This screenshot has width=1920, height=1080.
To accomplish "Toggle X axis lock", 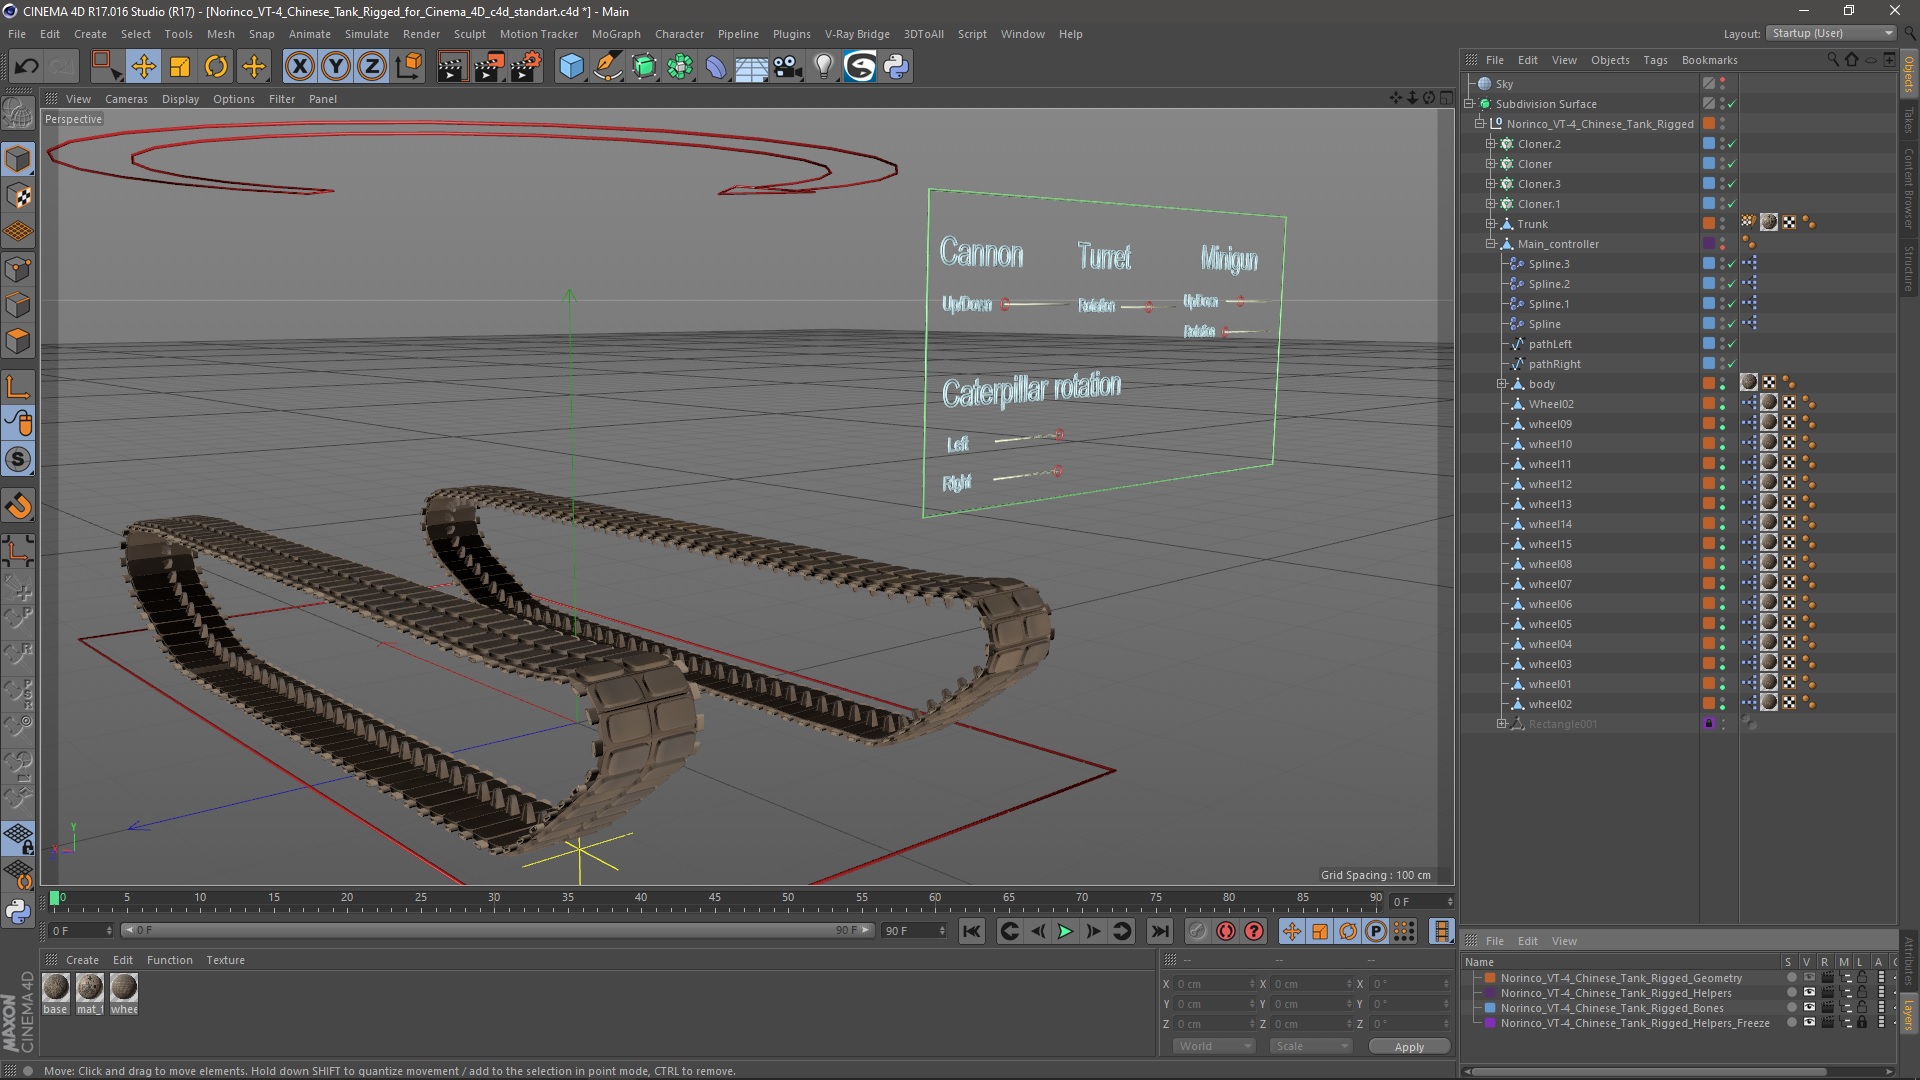I will click(x=299, y=67).
